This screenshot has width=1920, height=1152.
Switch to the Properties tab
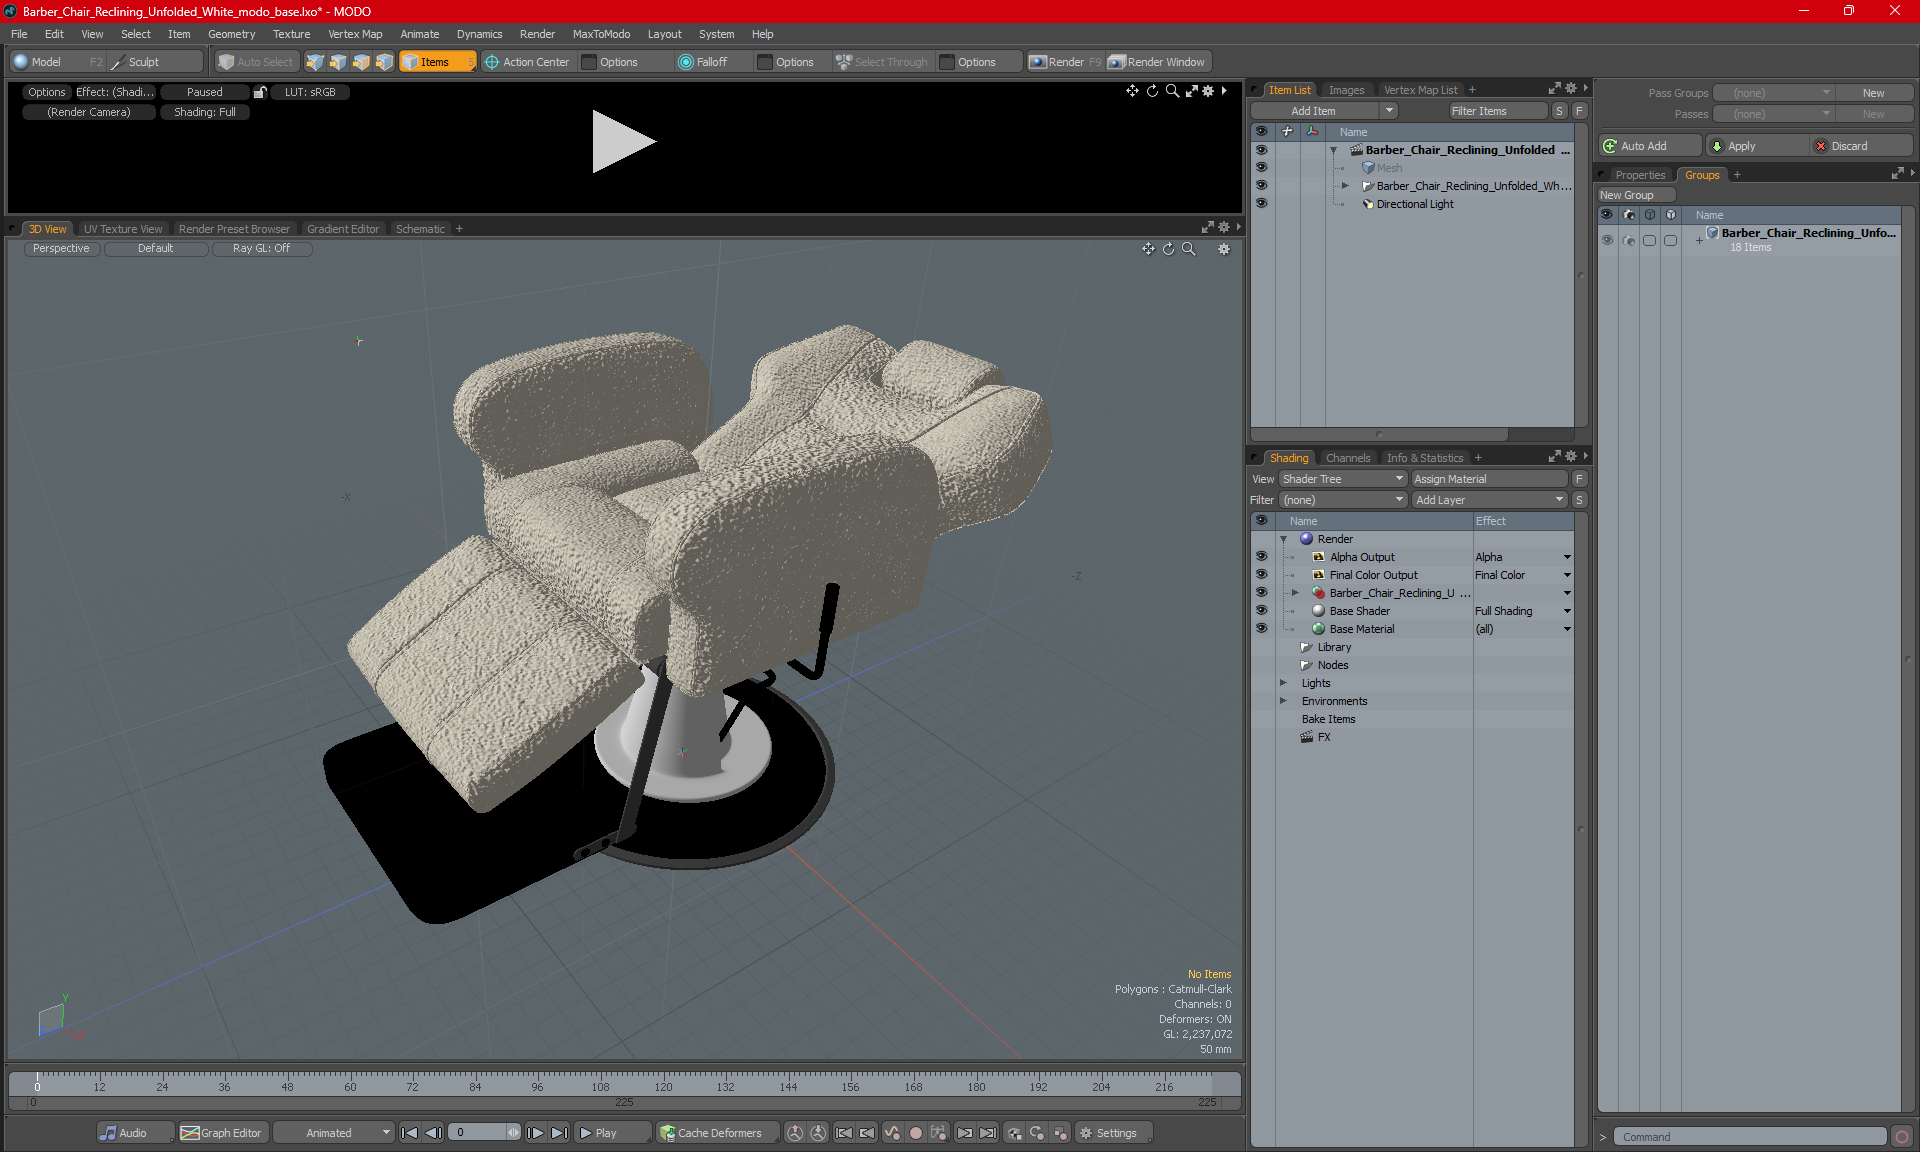pyautogui.click(x=1640, y=175)
